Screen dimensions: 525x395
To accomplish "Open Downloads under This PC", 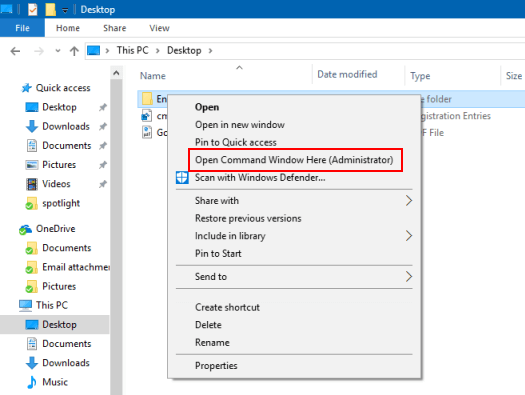I will pyautogui.click(x=66, y=363).
